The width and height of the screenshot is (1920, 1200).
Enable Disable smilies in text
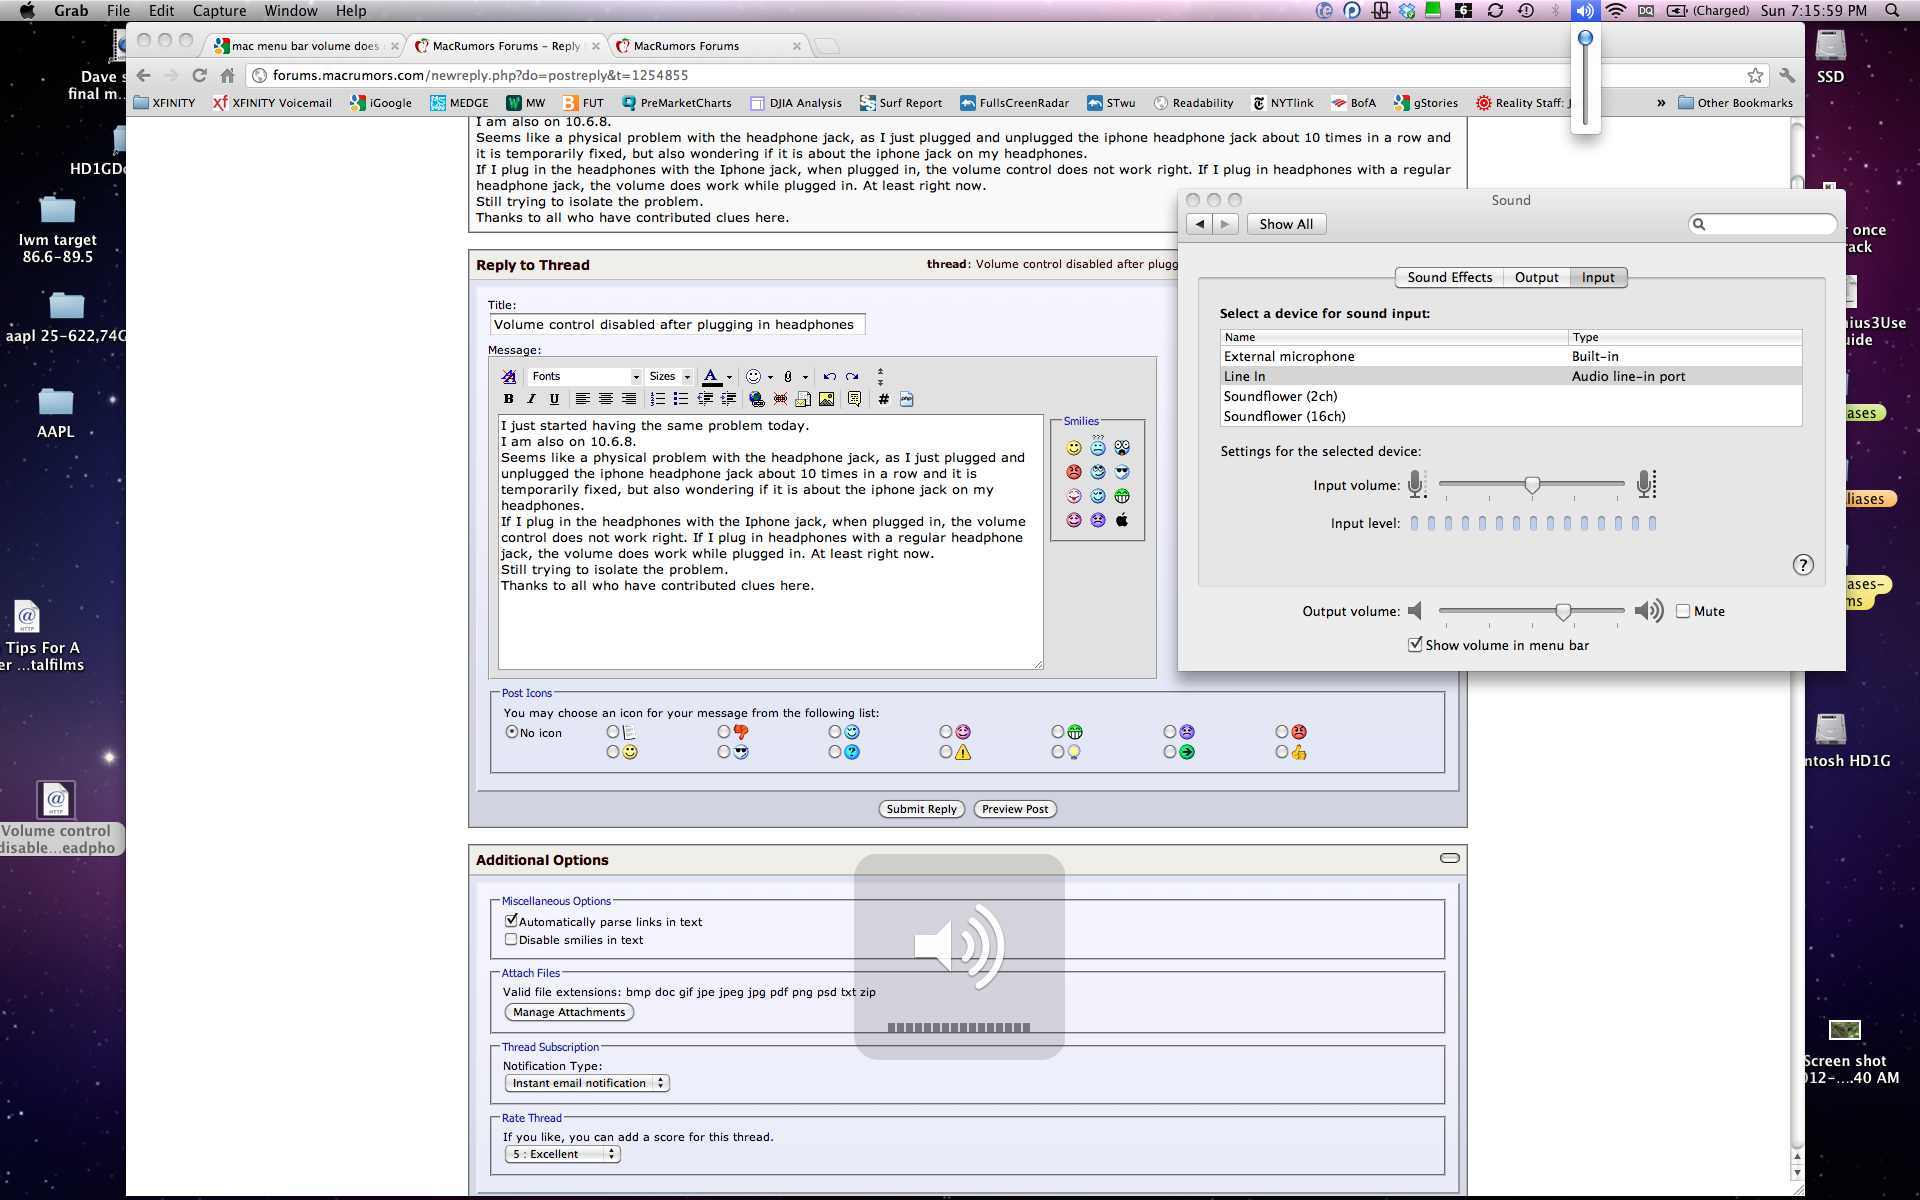click(x=511, y=939)
